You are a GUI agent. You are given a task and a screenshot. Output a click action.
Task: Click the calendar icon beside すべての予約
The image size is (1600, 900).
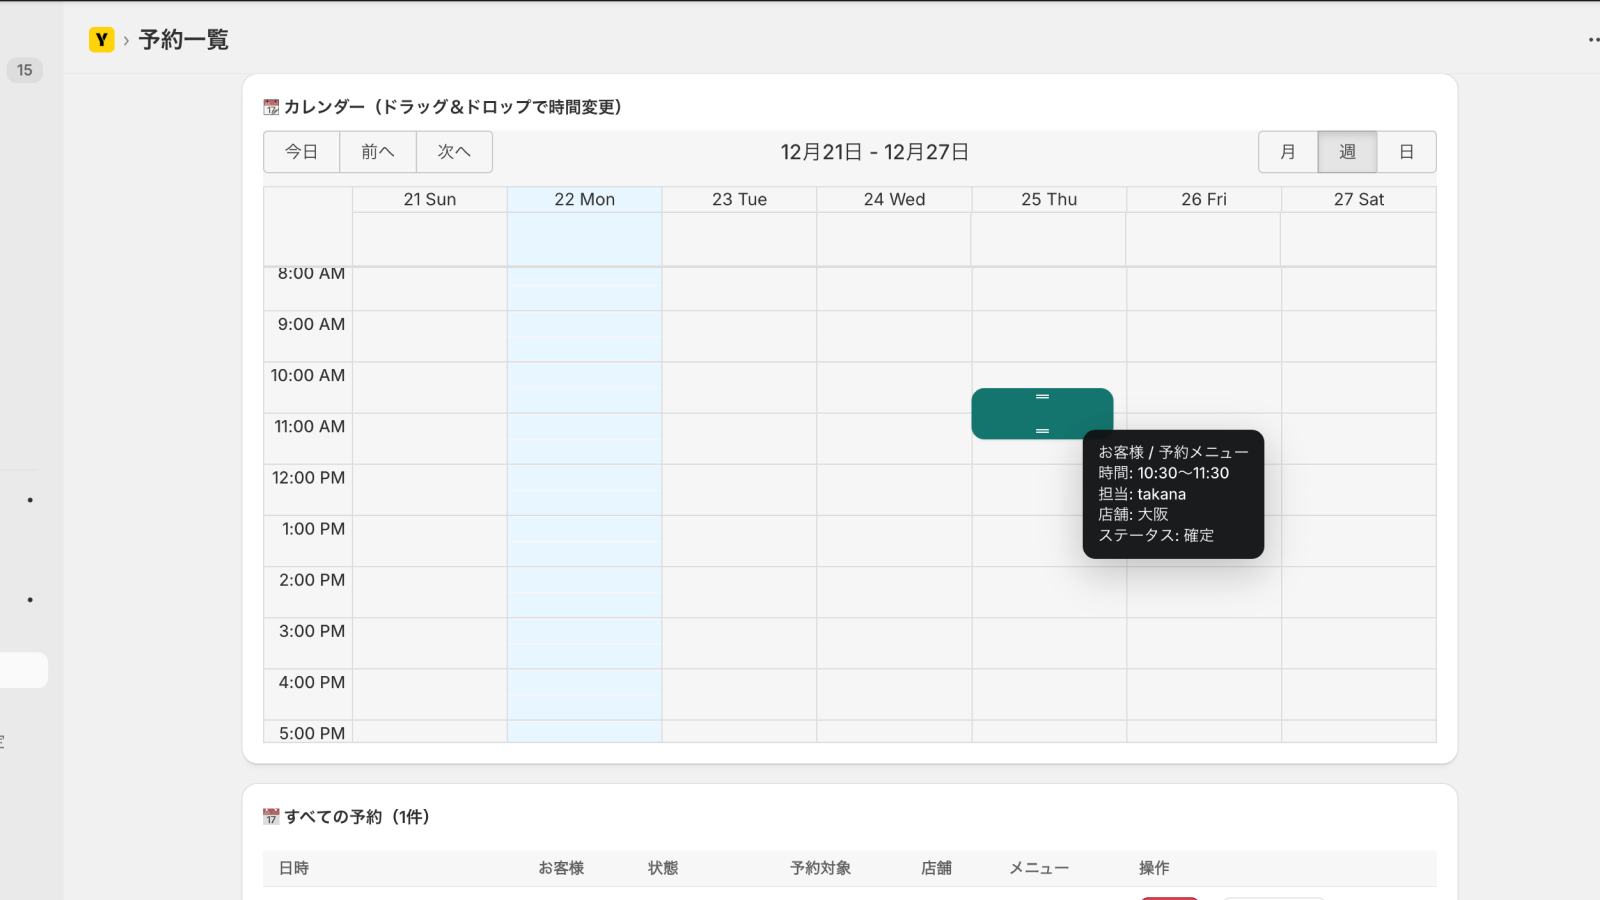click(x=269, y=816)
